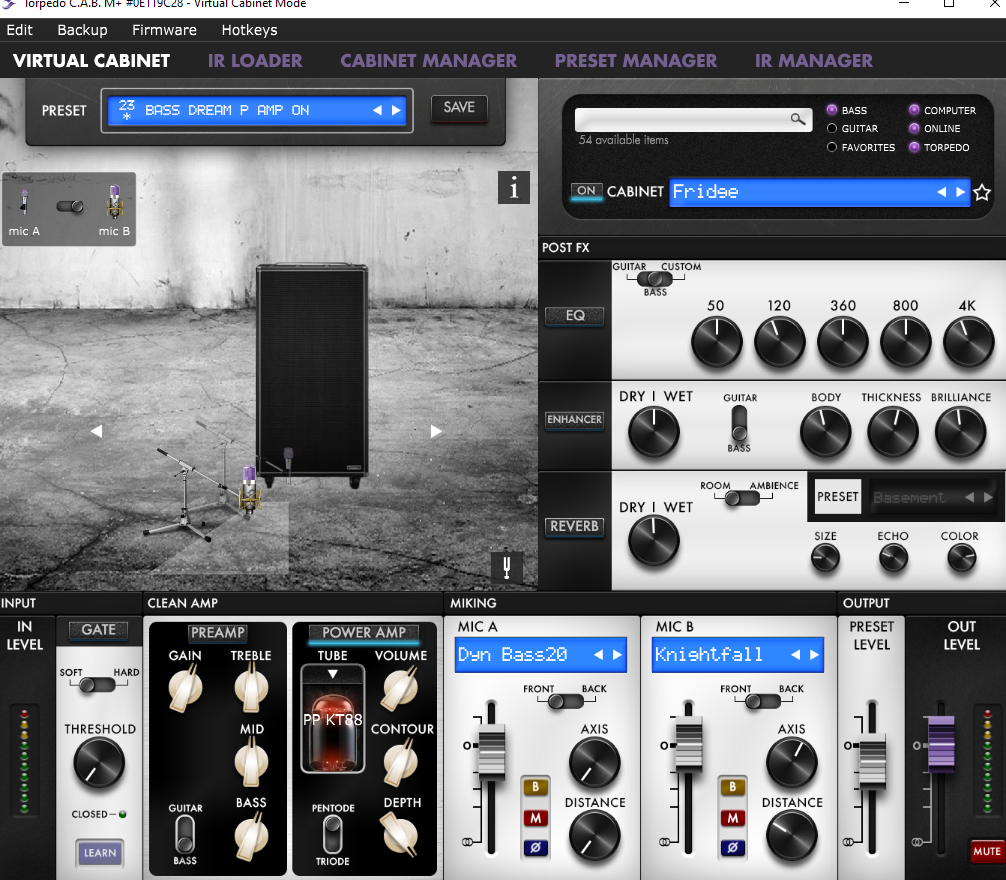Click the Depth knob
Viewport: 1006px width, 880px height.
(400, 834)
